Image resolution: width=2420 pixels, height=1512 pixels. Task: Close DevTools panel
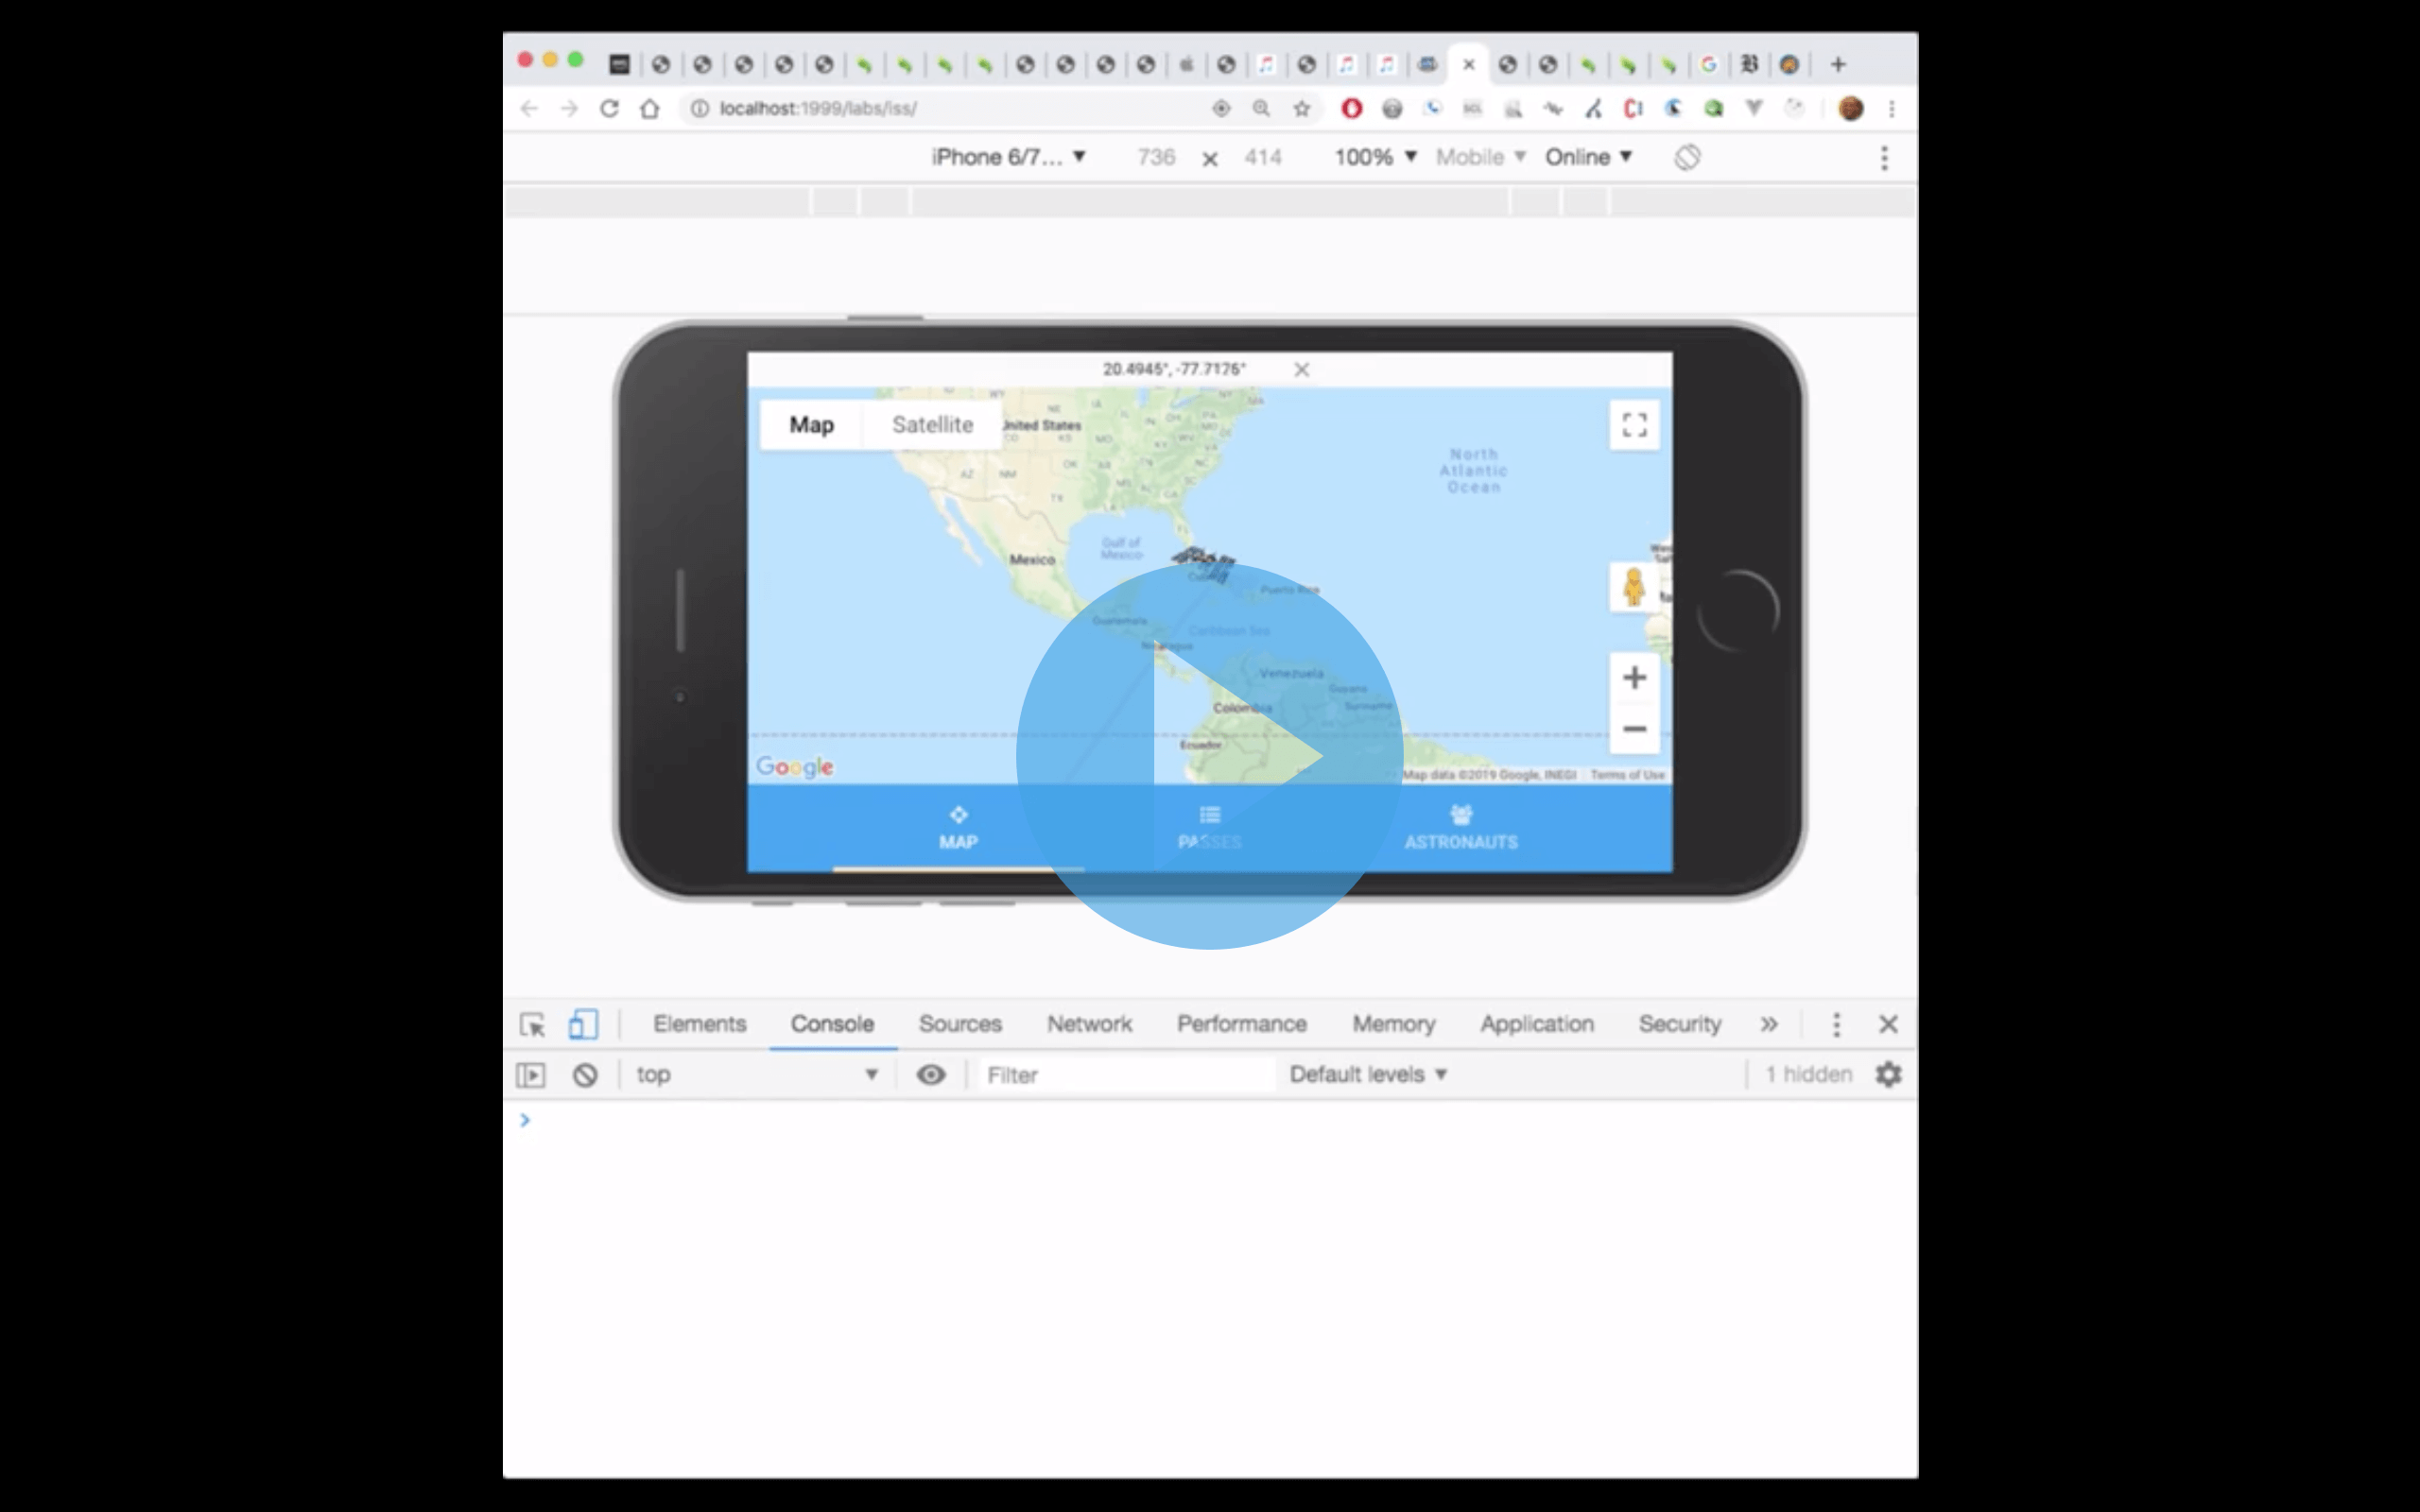point(1888,1024)
